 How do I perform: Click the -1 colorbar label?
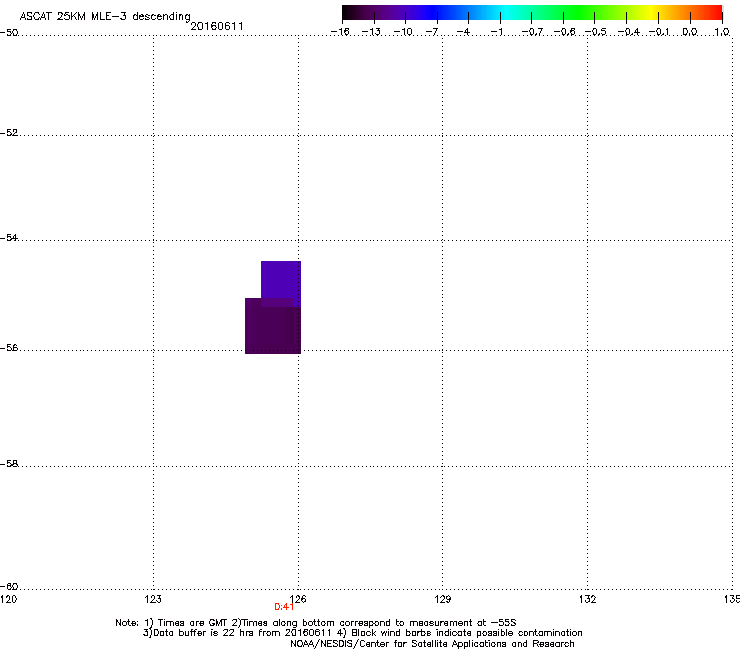tap(496, 32)
